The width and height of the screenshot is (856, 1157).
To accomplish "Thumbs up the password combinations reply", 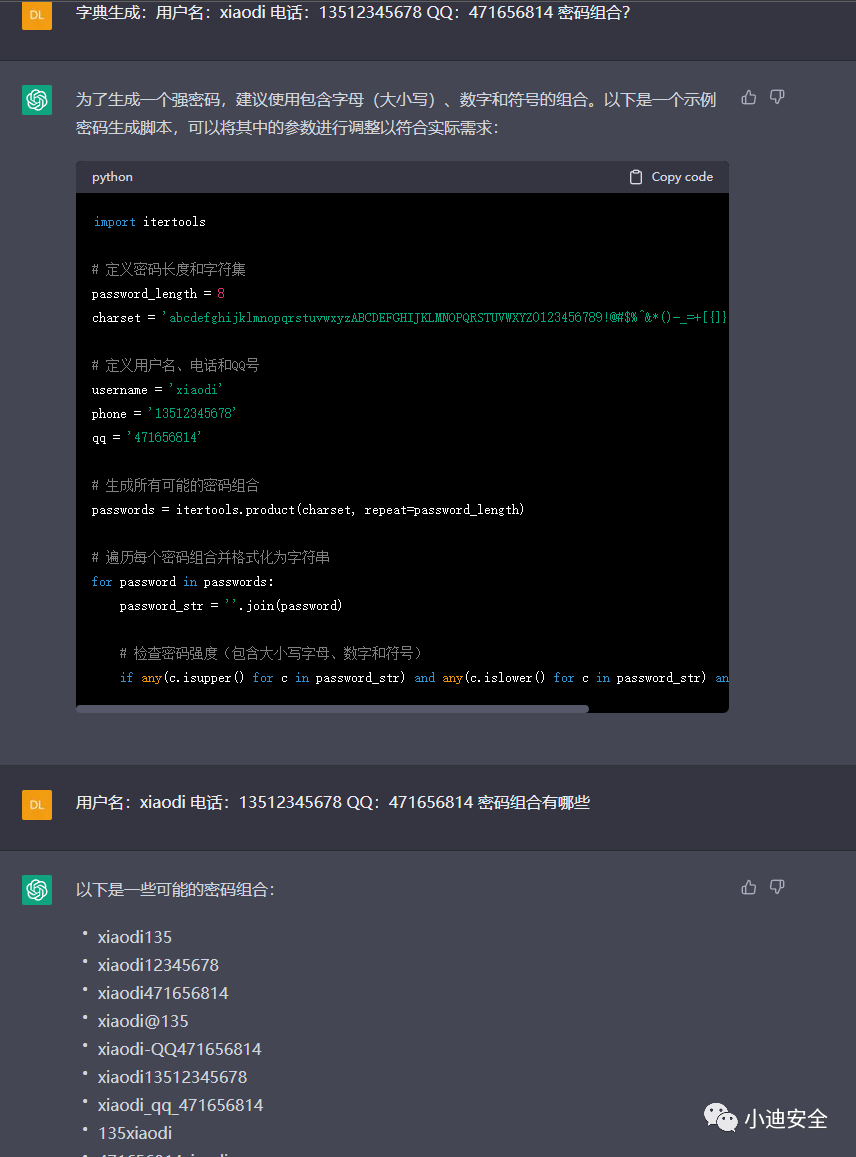I will point(748,887).
